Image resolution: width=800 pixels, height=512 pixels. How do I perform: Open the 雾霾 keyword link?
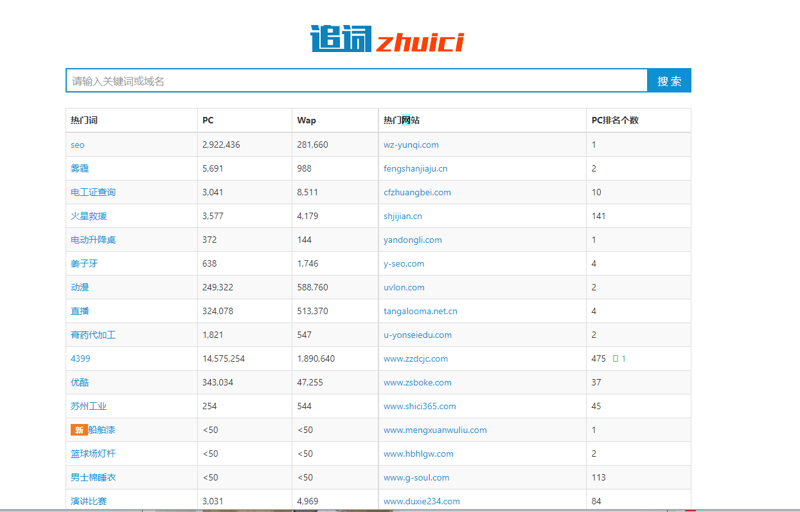[x=79, y=169]
